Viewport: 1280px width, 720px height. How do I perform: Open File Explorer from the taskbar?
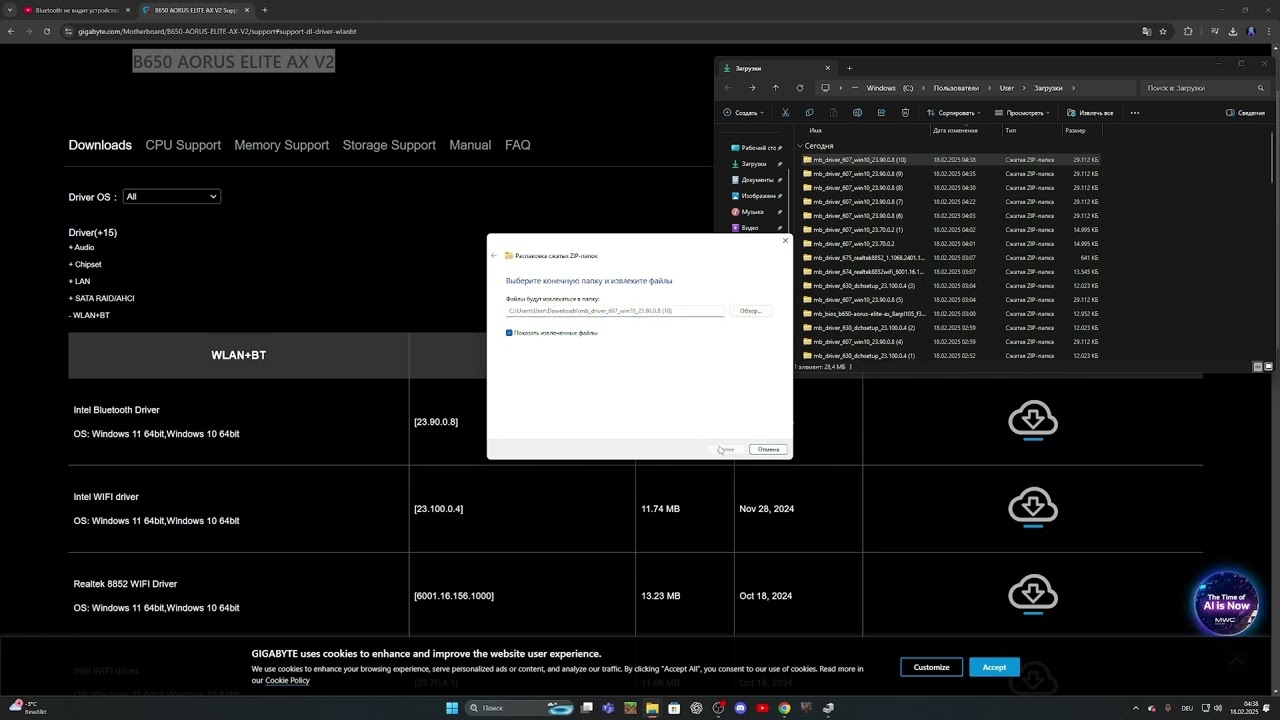652,708
